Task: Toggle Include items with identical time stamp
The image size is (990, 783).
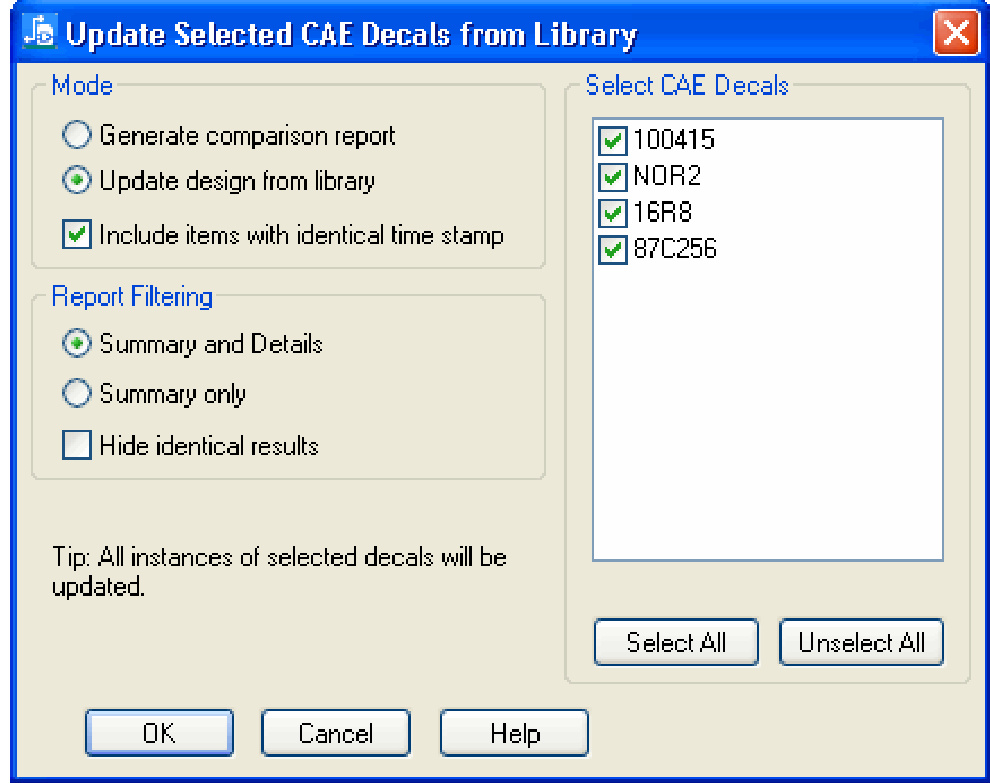Action: [x=77, y=235]
